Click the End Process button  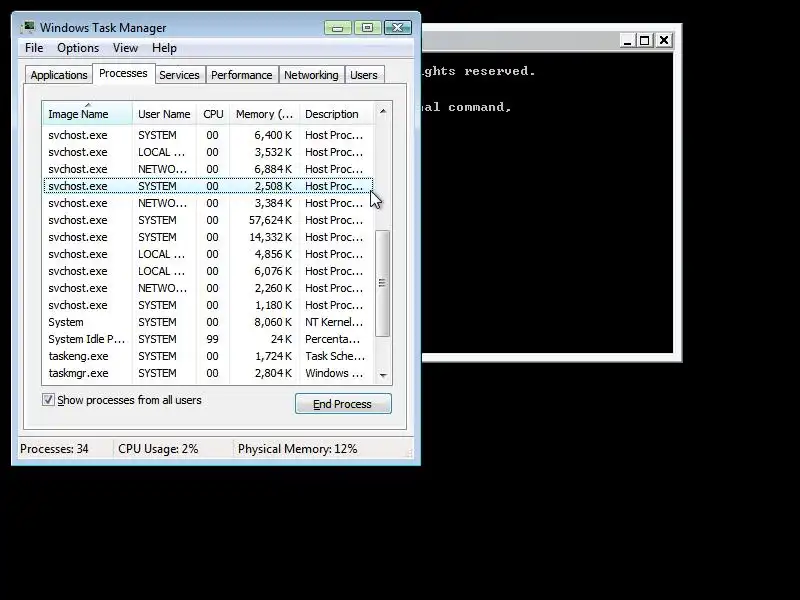[343, 404]
